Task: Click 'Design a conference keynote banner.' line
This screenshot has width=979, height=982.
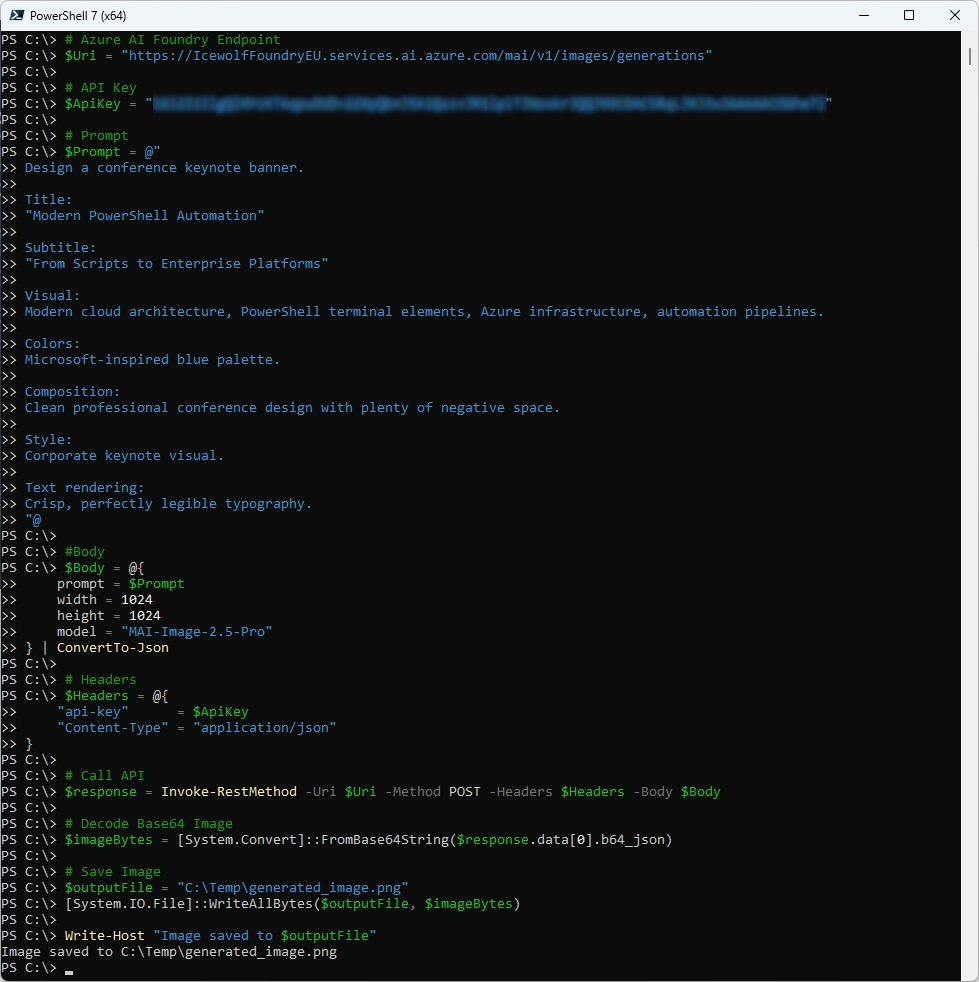Action: pyautogui.click(x=164, y=168)
